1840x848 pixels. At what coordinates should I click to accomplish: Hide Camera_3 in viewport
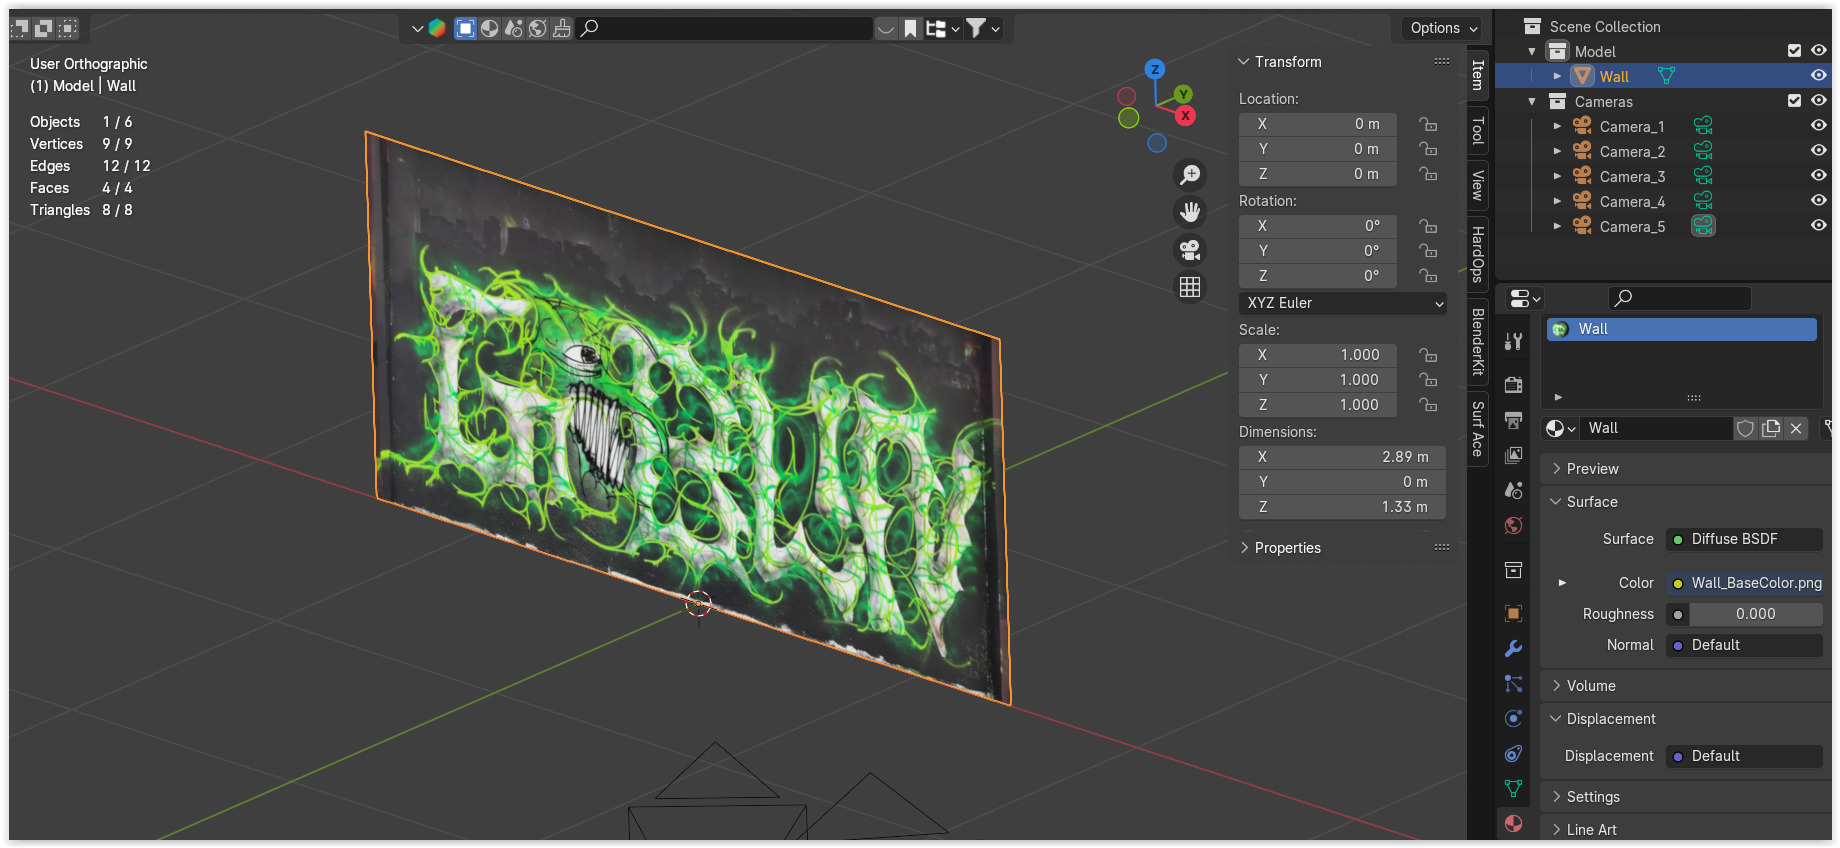coord(1819,175)
